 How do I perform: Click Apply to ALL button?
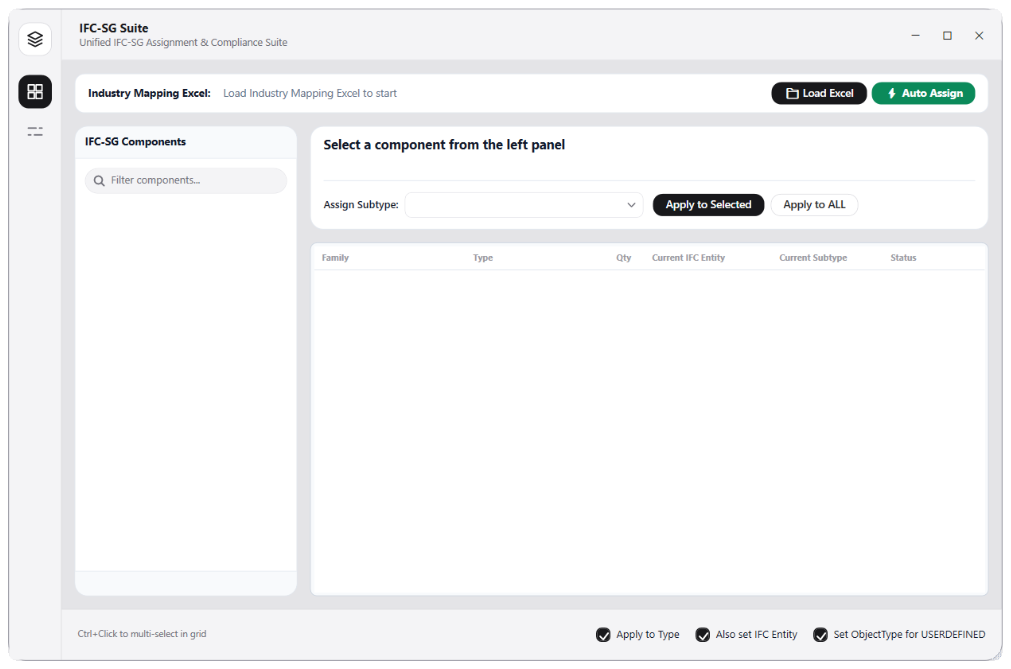(814, 205)
